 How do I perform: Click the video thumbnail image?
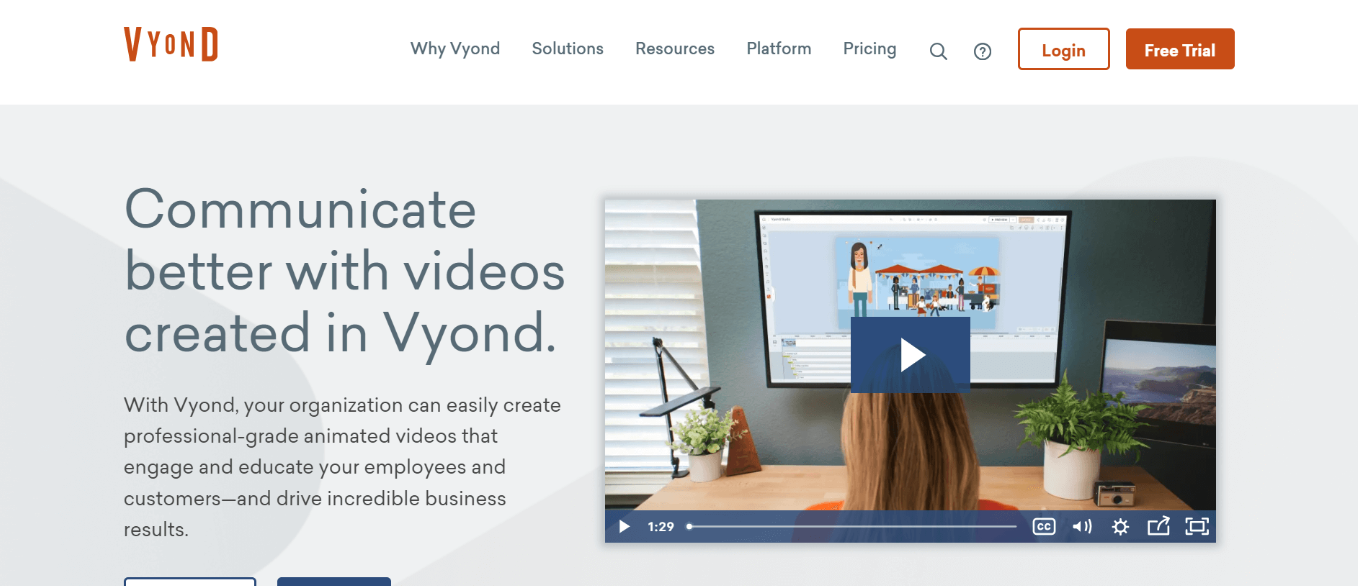(x=910, y=370)
